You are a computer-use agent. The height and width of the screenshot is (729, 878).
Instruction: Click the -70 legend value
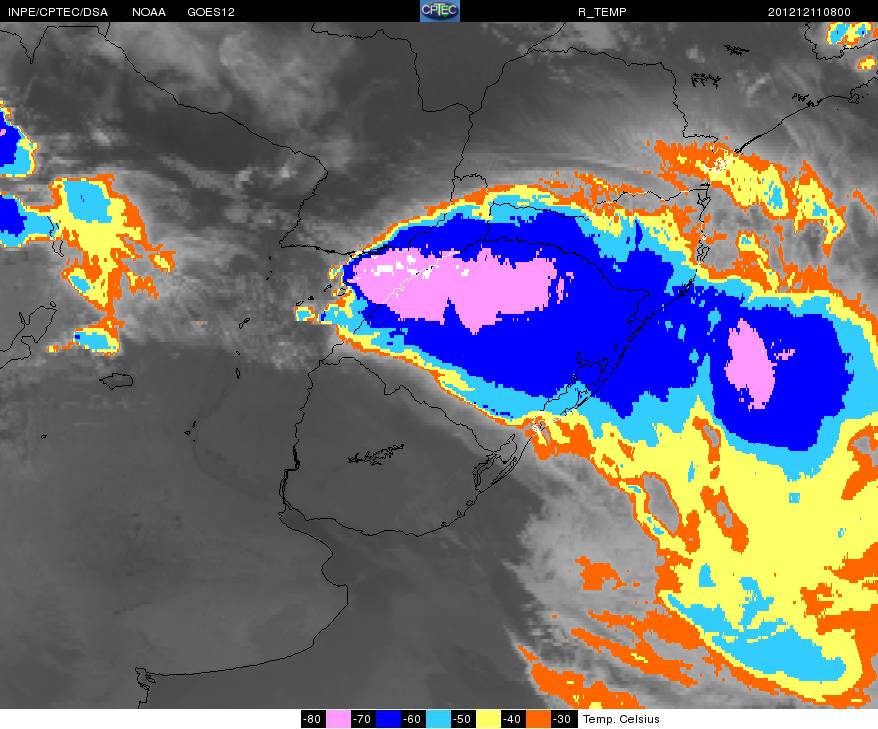363,719
